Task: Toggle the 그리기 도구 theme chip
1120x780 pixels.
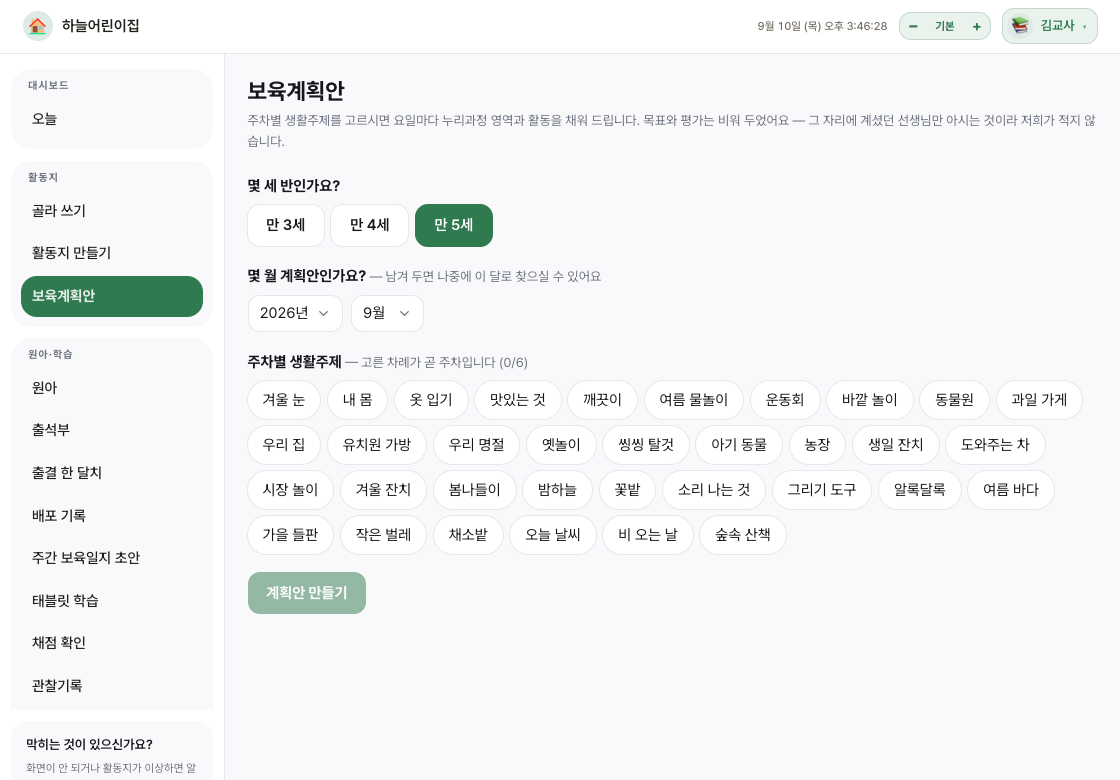Action: (821, 490)
